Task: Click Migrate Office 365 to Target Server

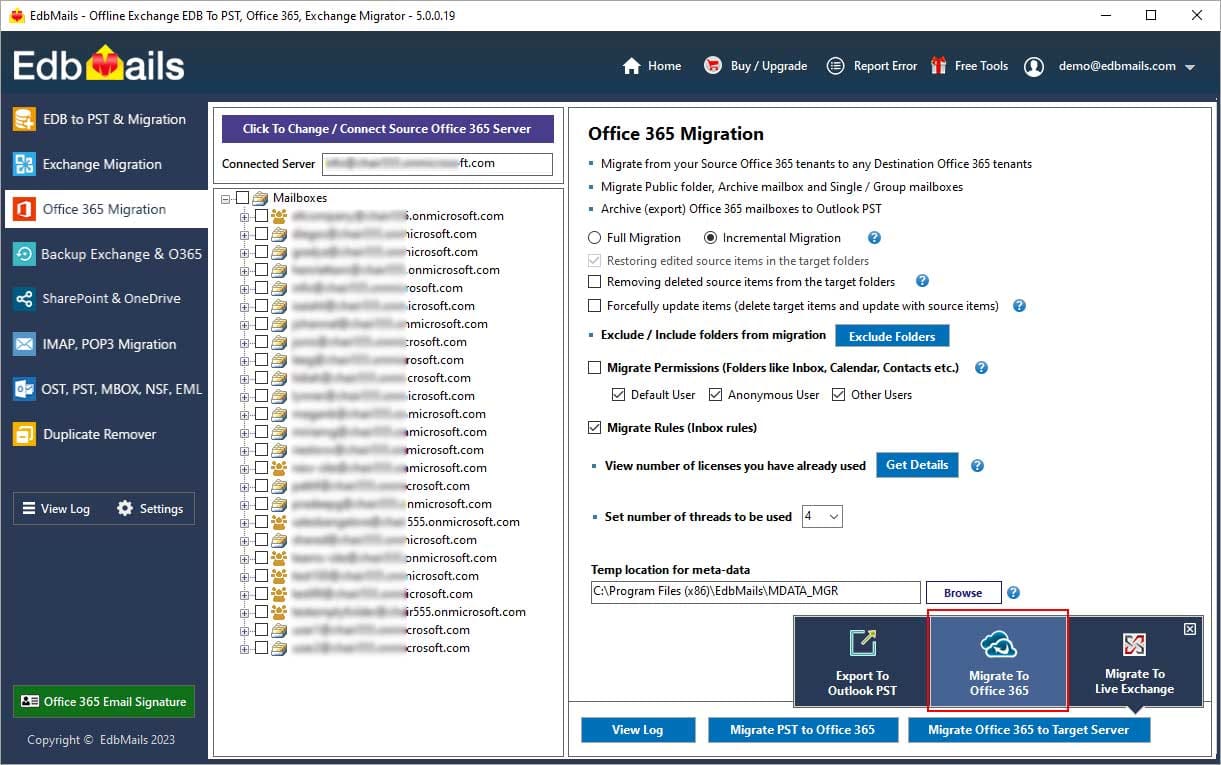Action: (x=1029, y=730)
